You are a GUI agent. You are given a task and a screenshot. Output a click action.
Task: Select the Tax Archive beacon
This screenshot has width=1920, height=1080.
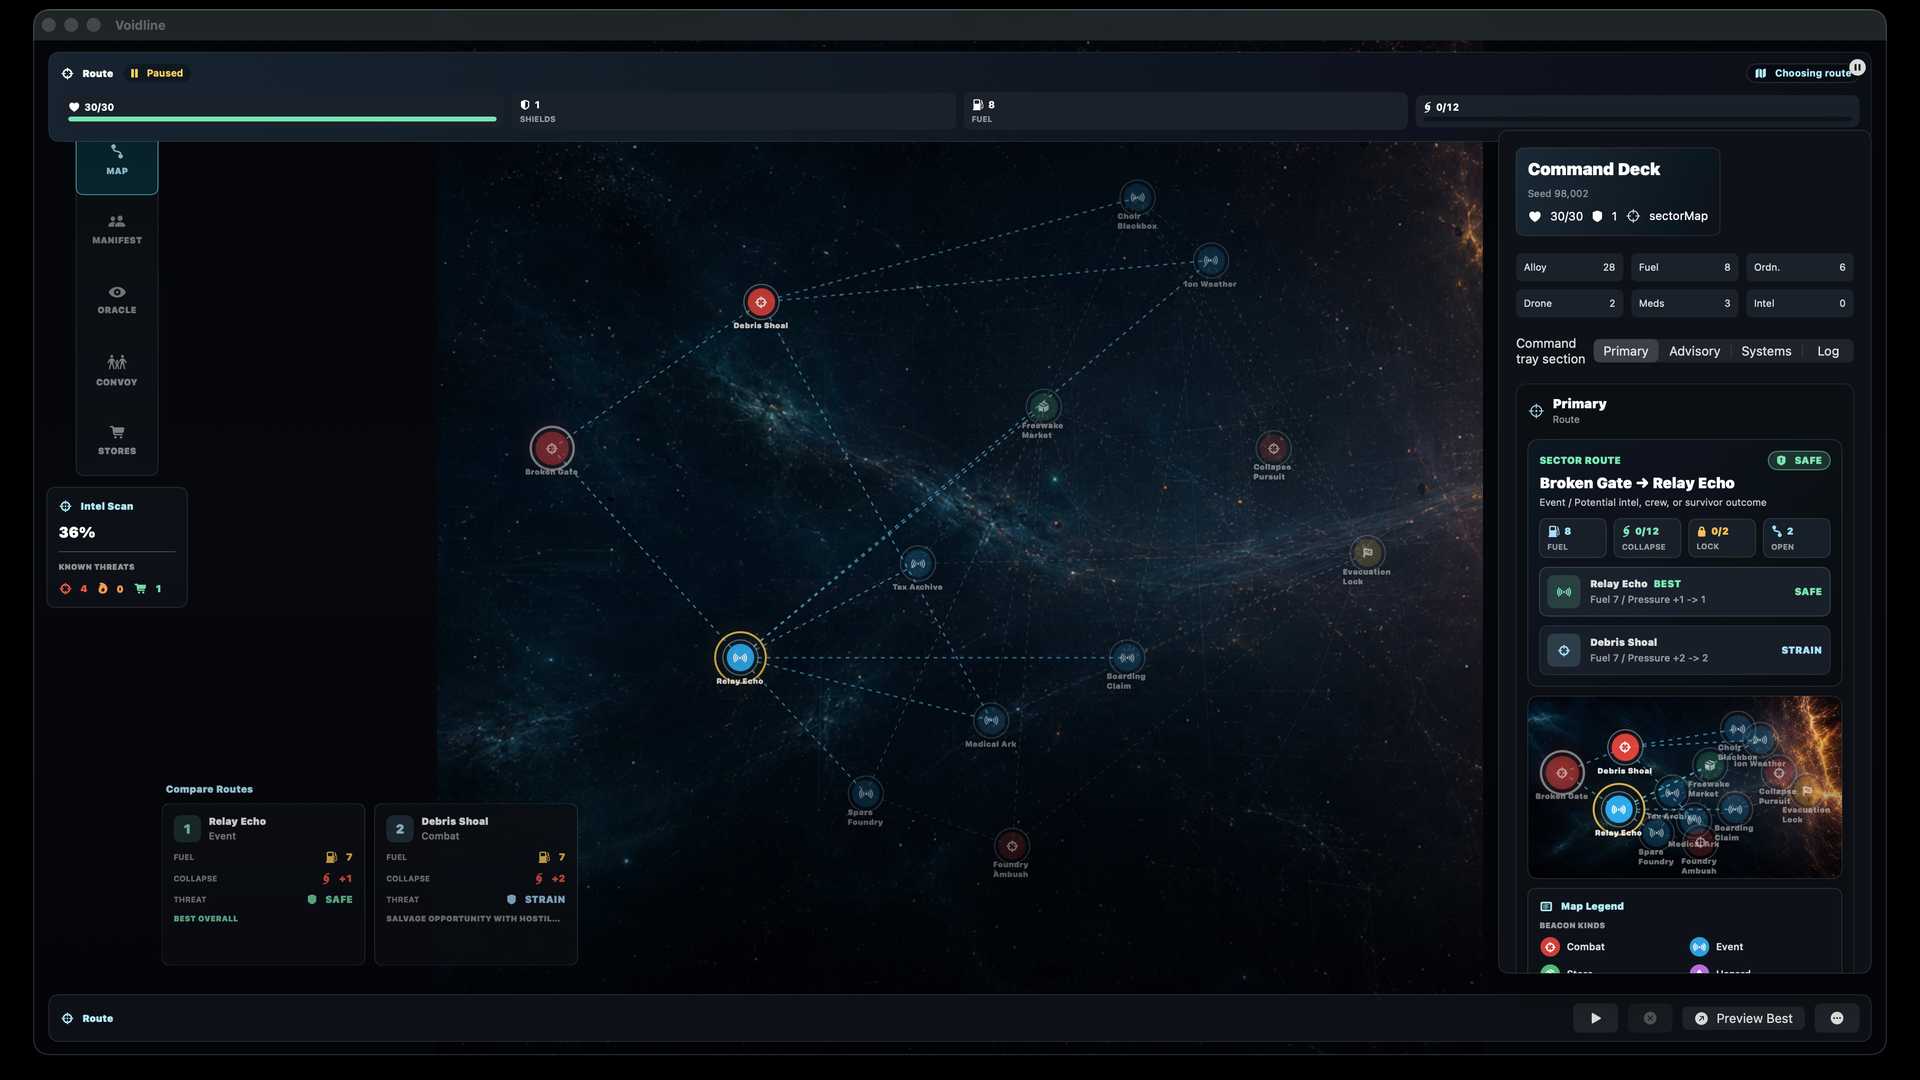point(917,564)
